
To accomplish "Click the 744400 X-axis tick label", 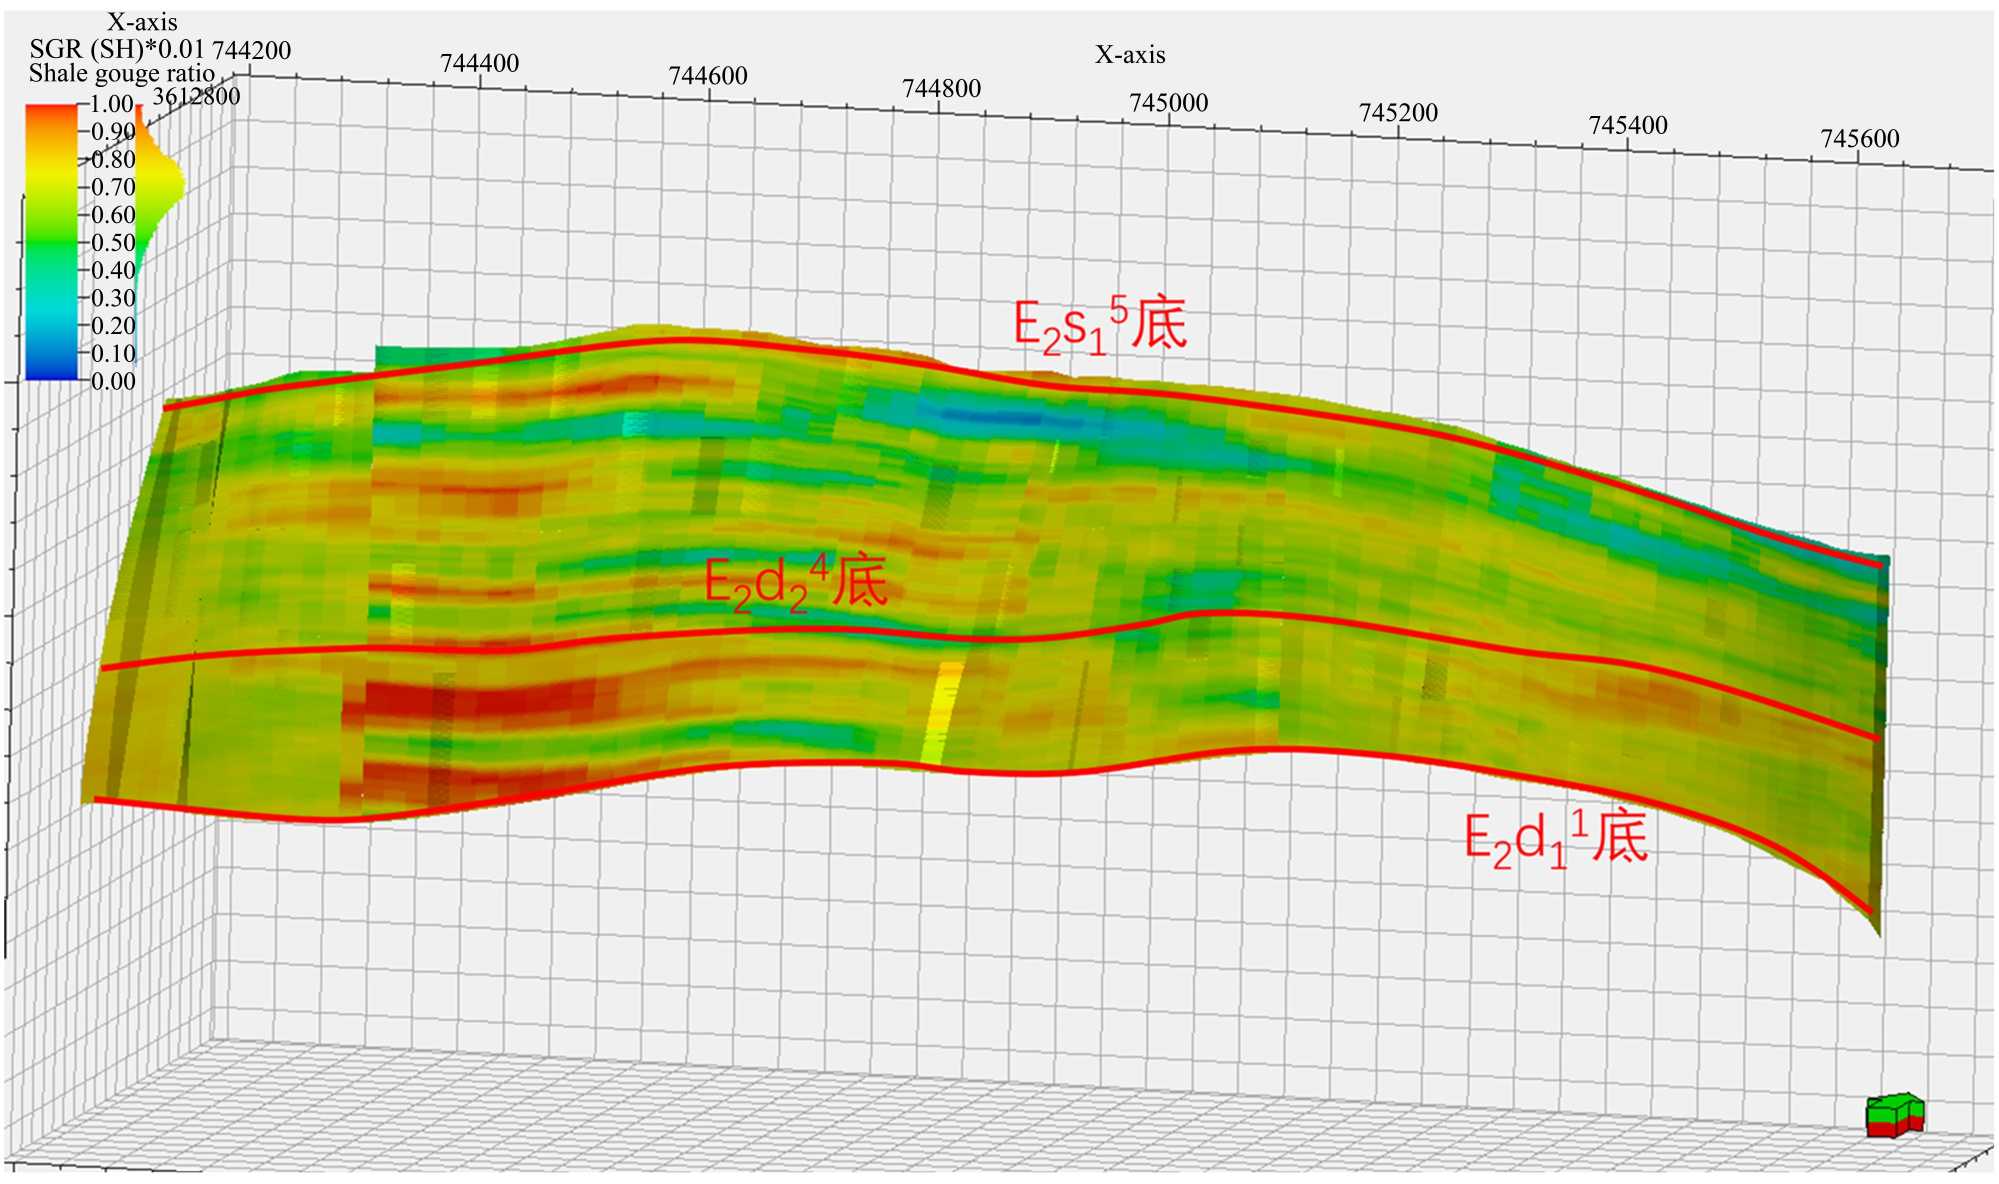I will click(x=479, y=62).
